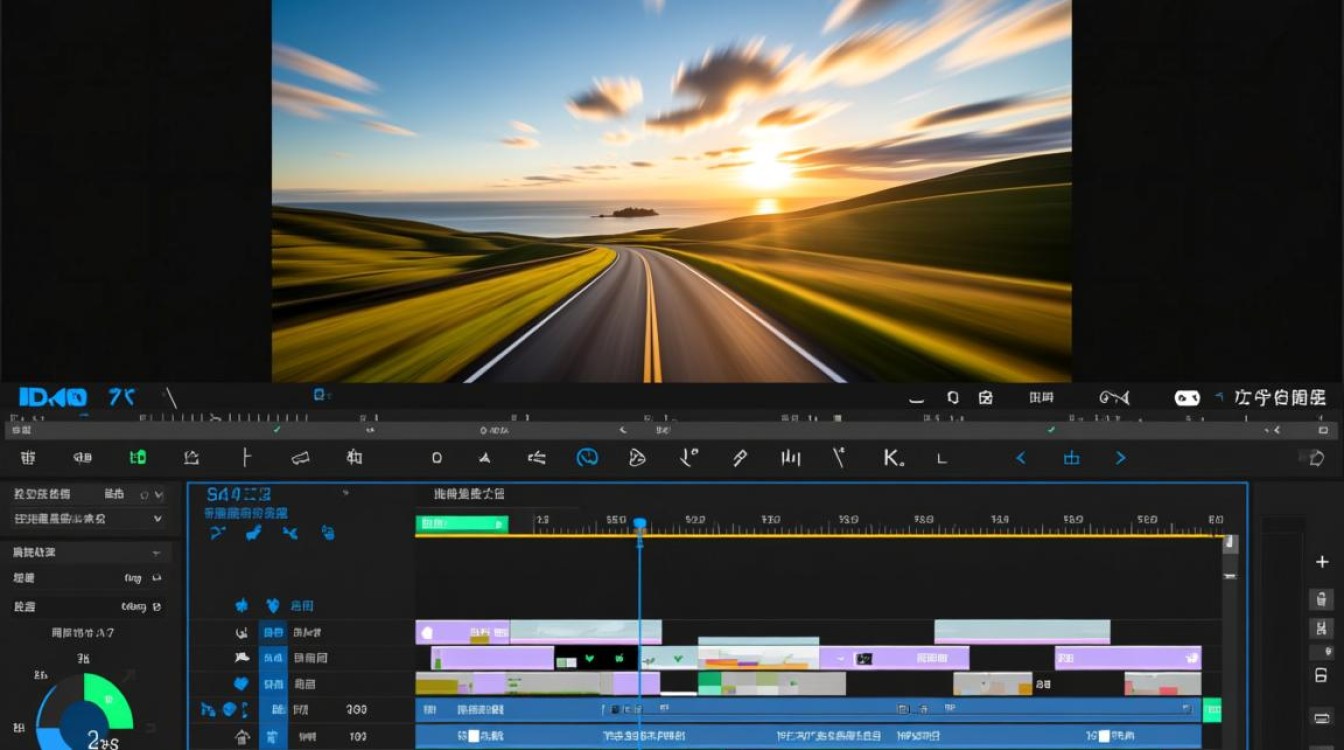Click the trash icon in the right sidebar
The height and width of the screenshot is (750, 1344).
(1321, 599)
